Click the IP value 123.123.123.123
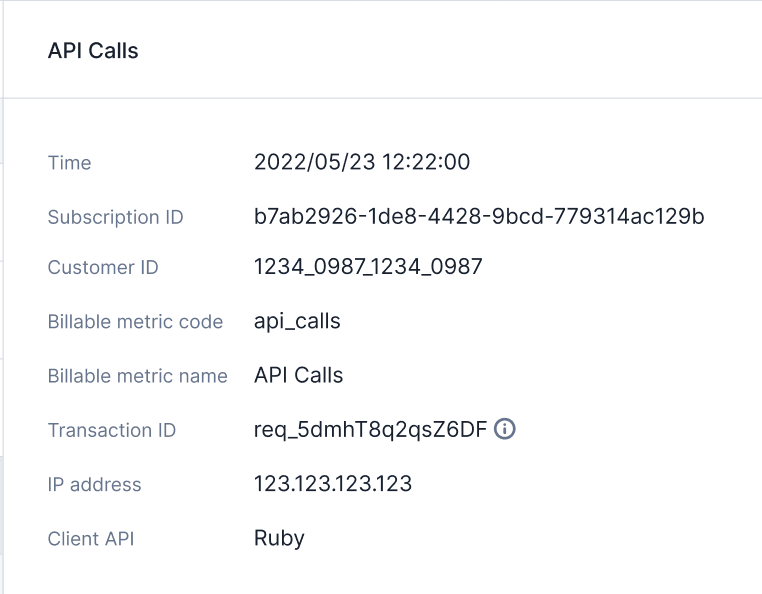 pyautogui.click(x=333, y=485)
